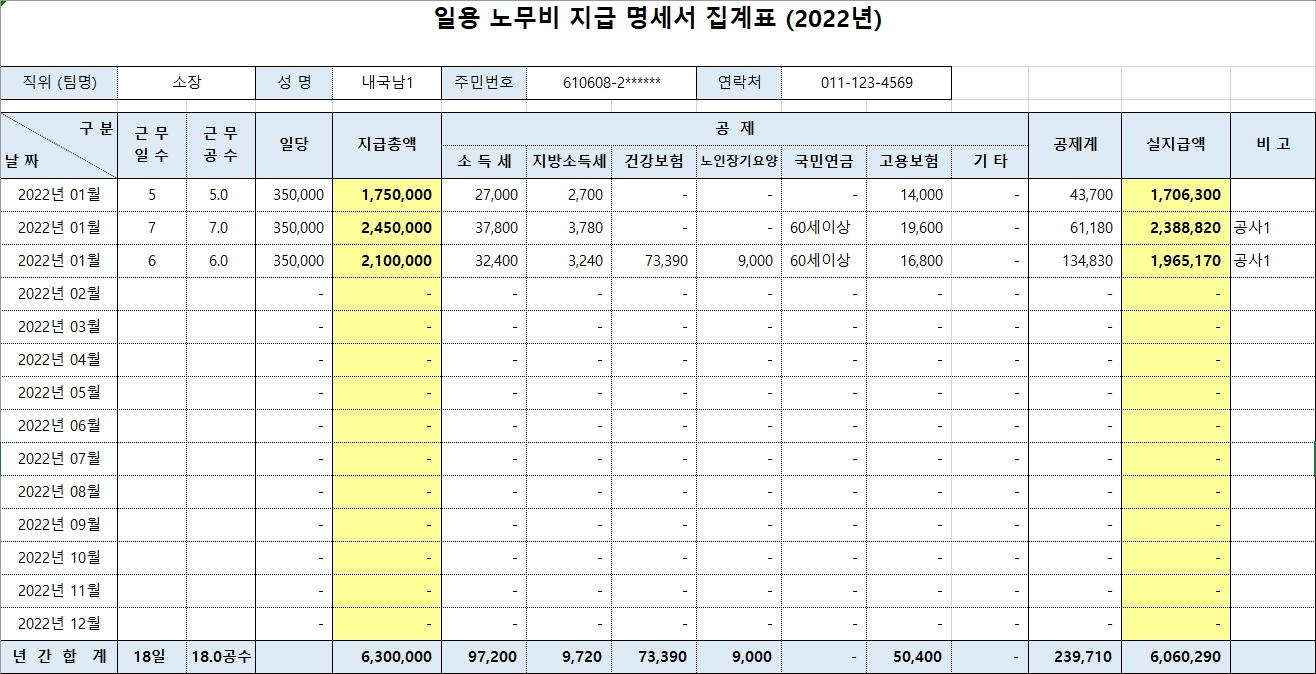The image size is (1316, 674).
Task: Click the 2022년 11월 date cell
Action: click(59, 591)
